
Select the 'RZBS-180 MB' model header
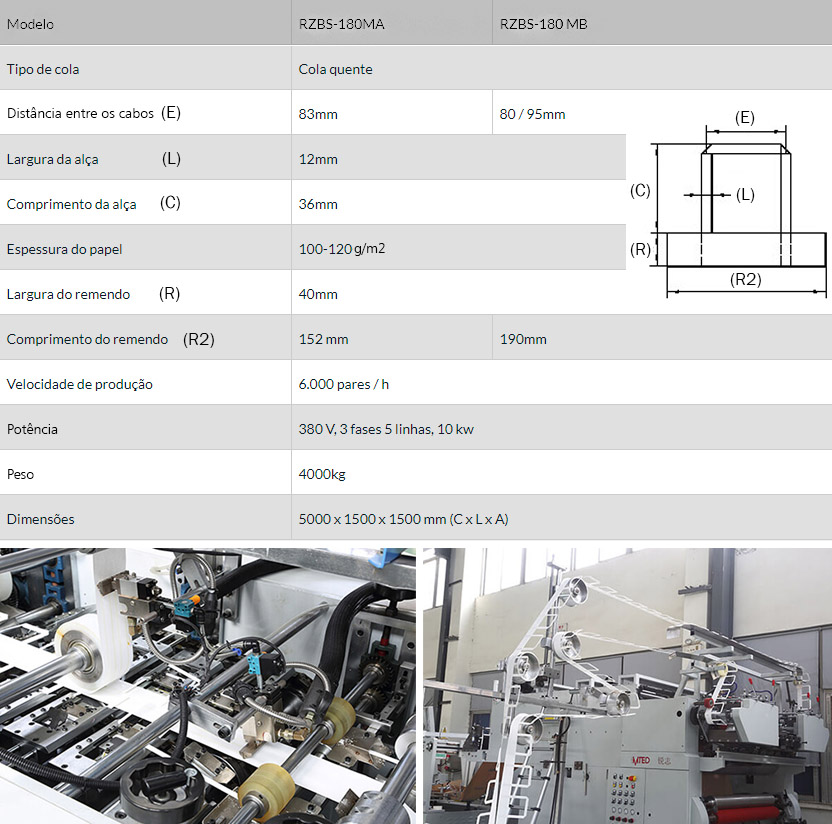(x=543, y=24)
